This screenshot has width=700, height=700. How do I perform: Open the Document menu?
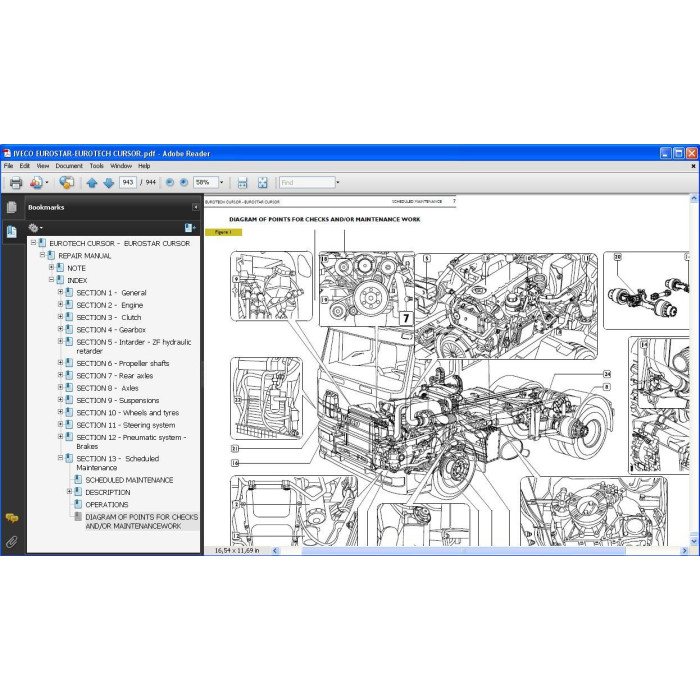[69, 166]
